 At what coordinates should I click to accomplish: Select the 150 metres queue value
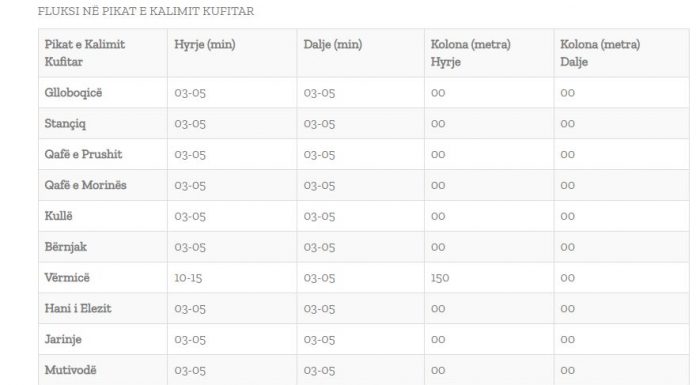point(440,278)
